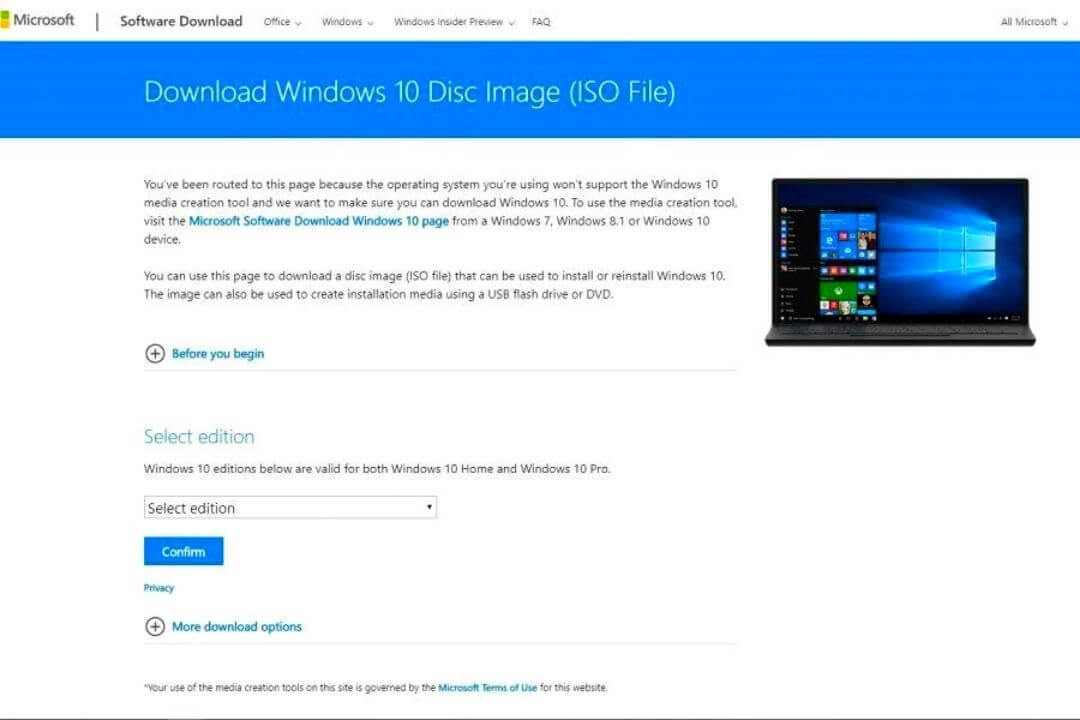
Task: Open the Privacy link
Action: pyautogui.click(x=158, y=588)
